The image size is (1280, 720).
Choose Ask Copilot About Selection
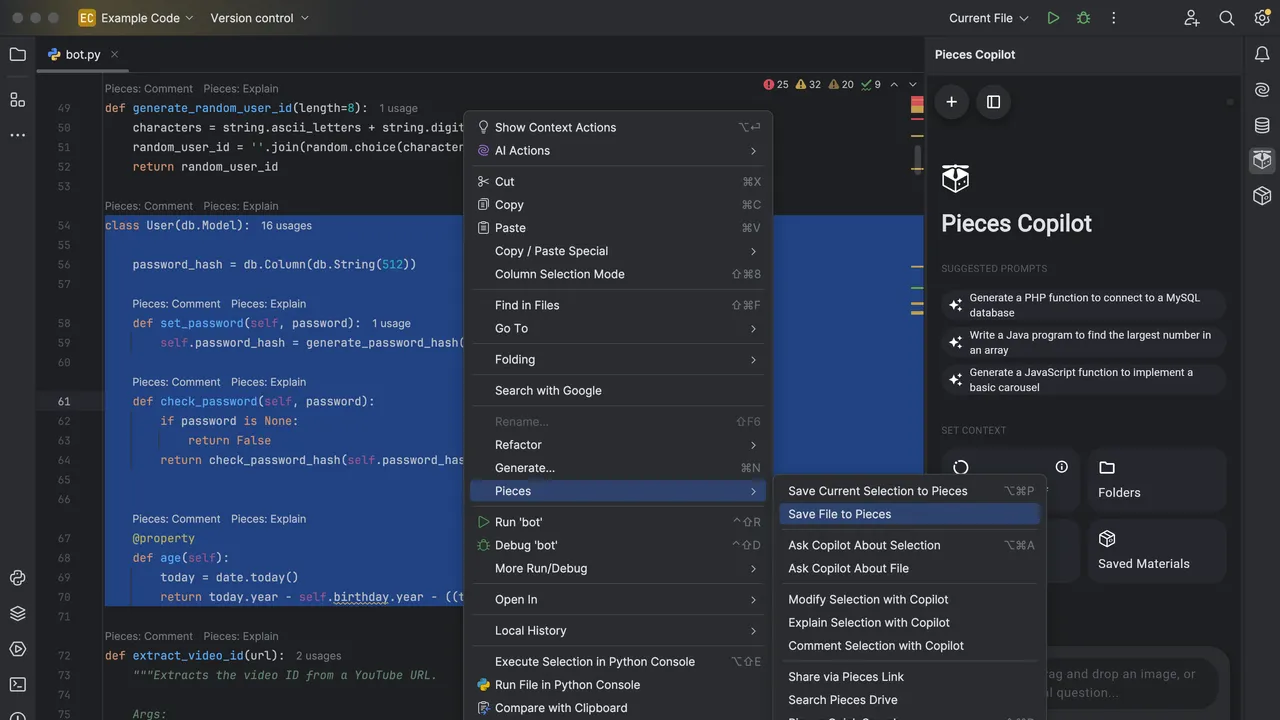coord(909,545)
